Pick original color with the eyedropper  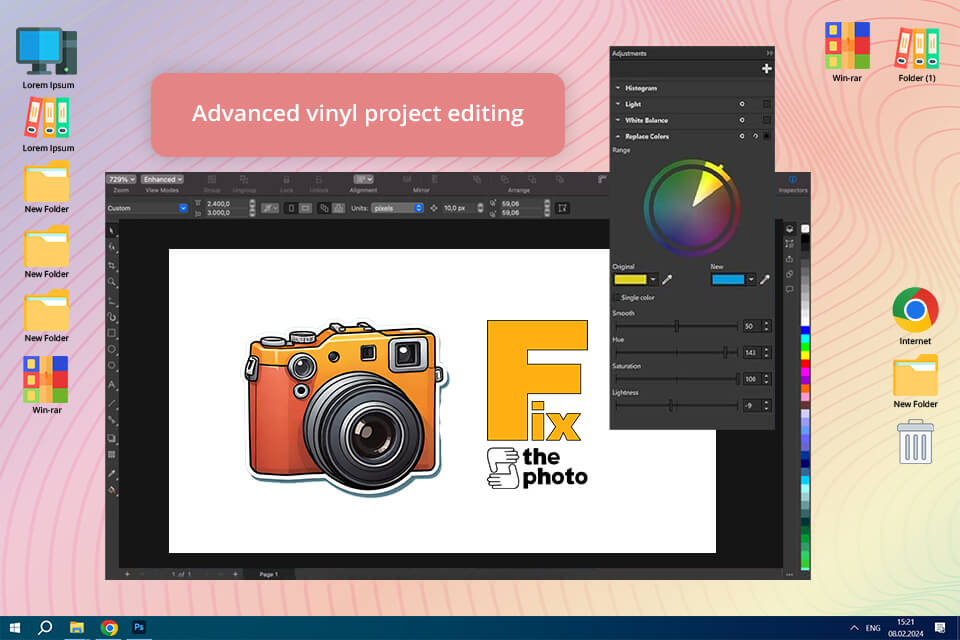667,280
